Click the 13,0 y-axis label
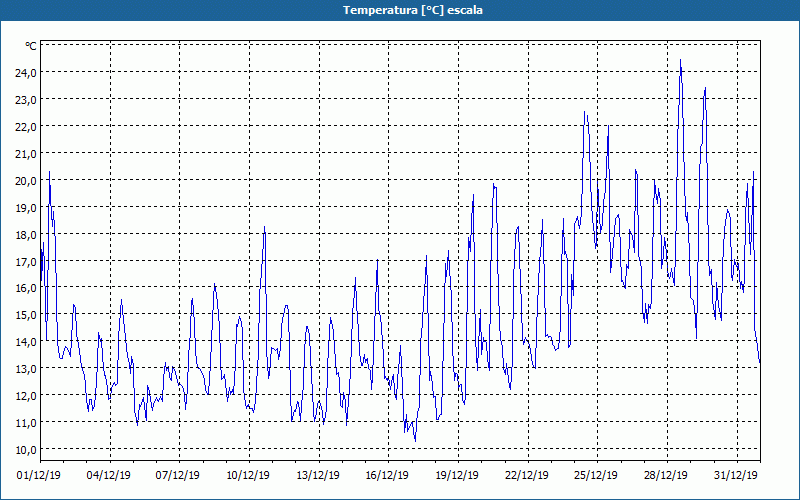Screen dimensions: 800x500 tap(27, 369)
